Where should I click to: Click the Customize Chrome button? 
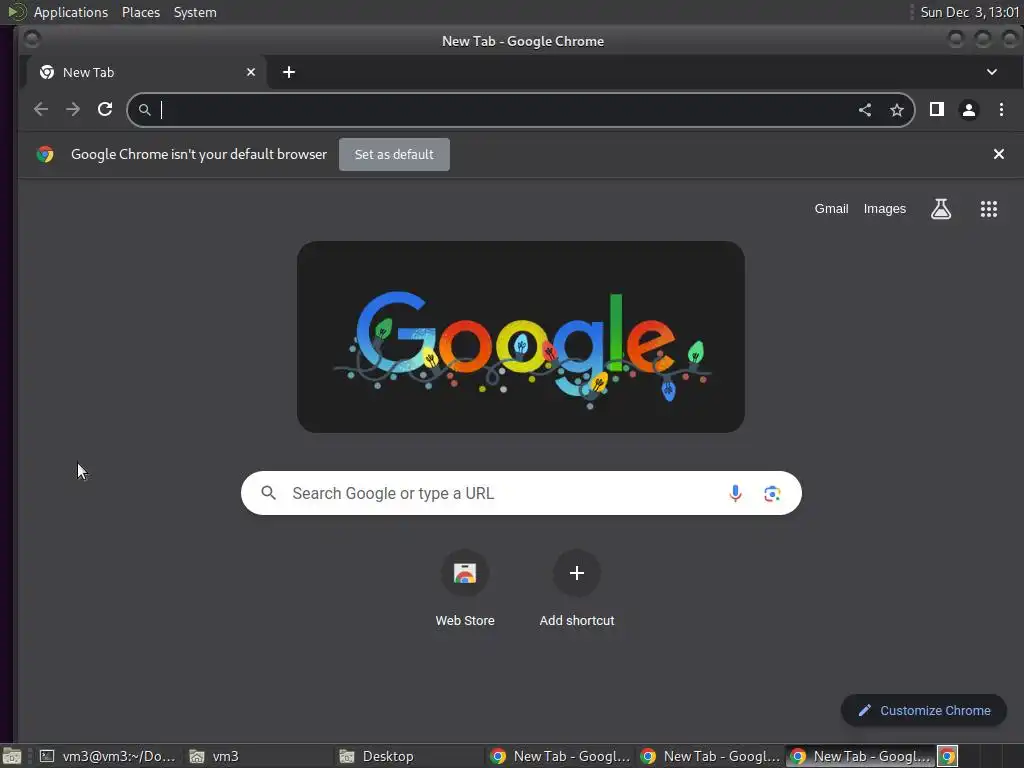click(x=923, y=710)
